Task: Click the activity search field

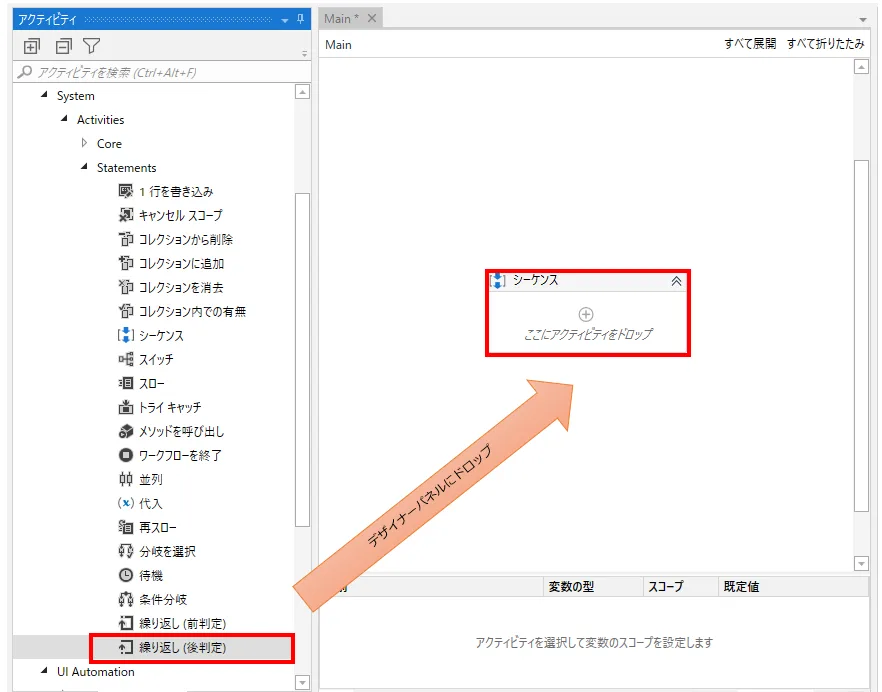Action: [160, 72]
